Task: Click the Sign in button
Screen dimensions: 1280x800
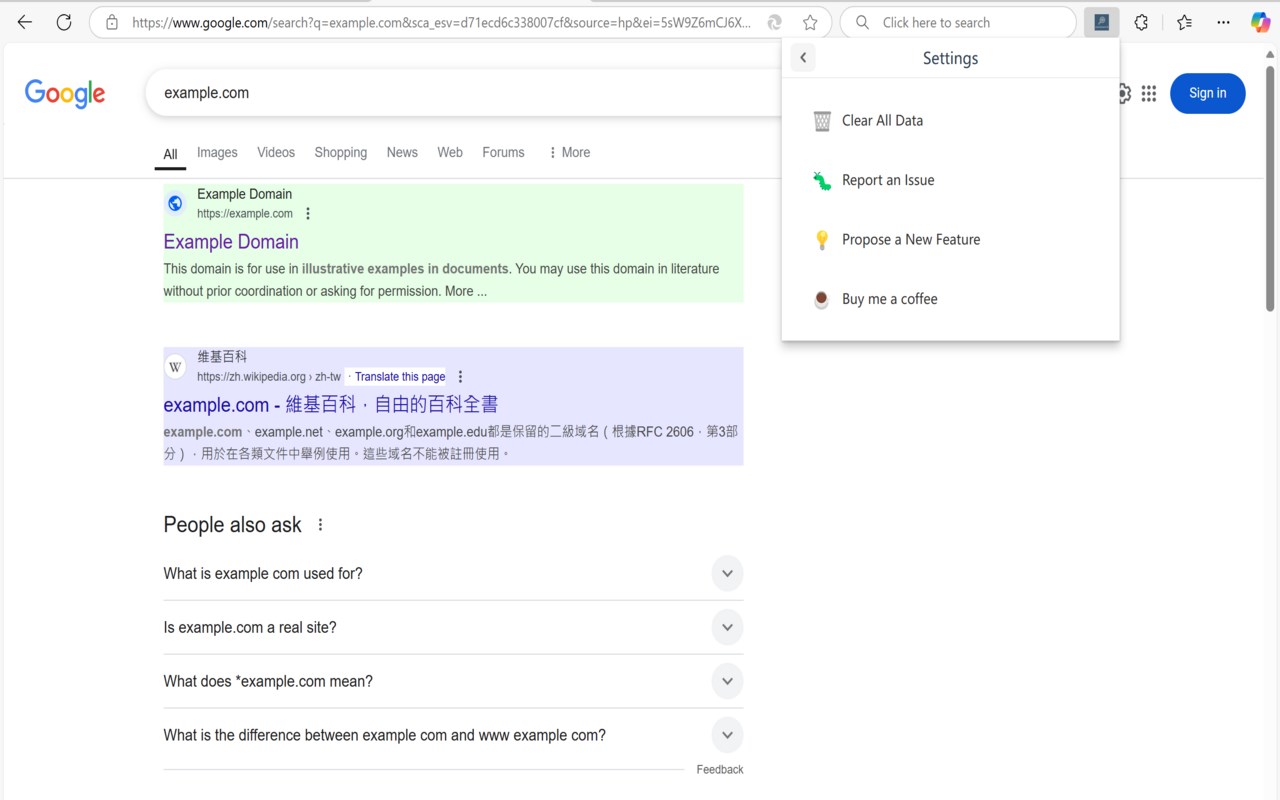Action: [1208, 93]
